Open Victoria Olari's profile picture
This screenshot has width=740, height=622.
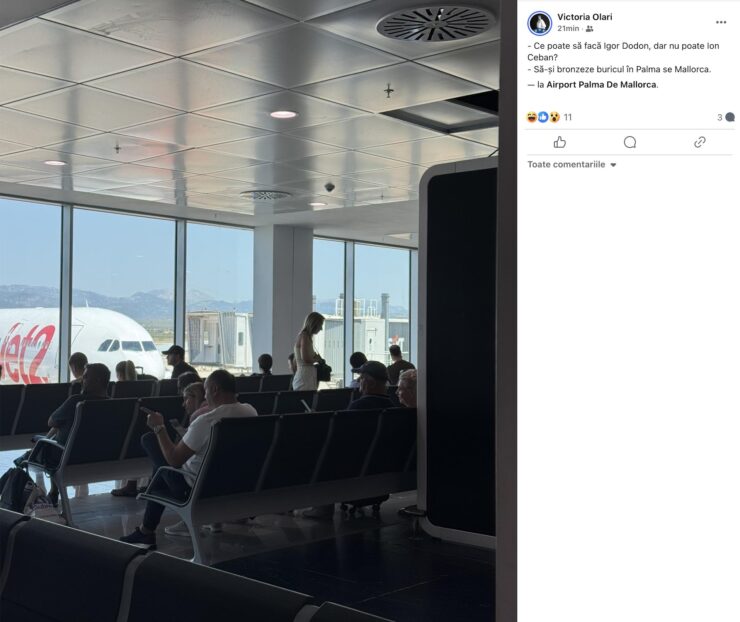coord(539,23)
